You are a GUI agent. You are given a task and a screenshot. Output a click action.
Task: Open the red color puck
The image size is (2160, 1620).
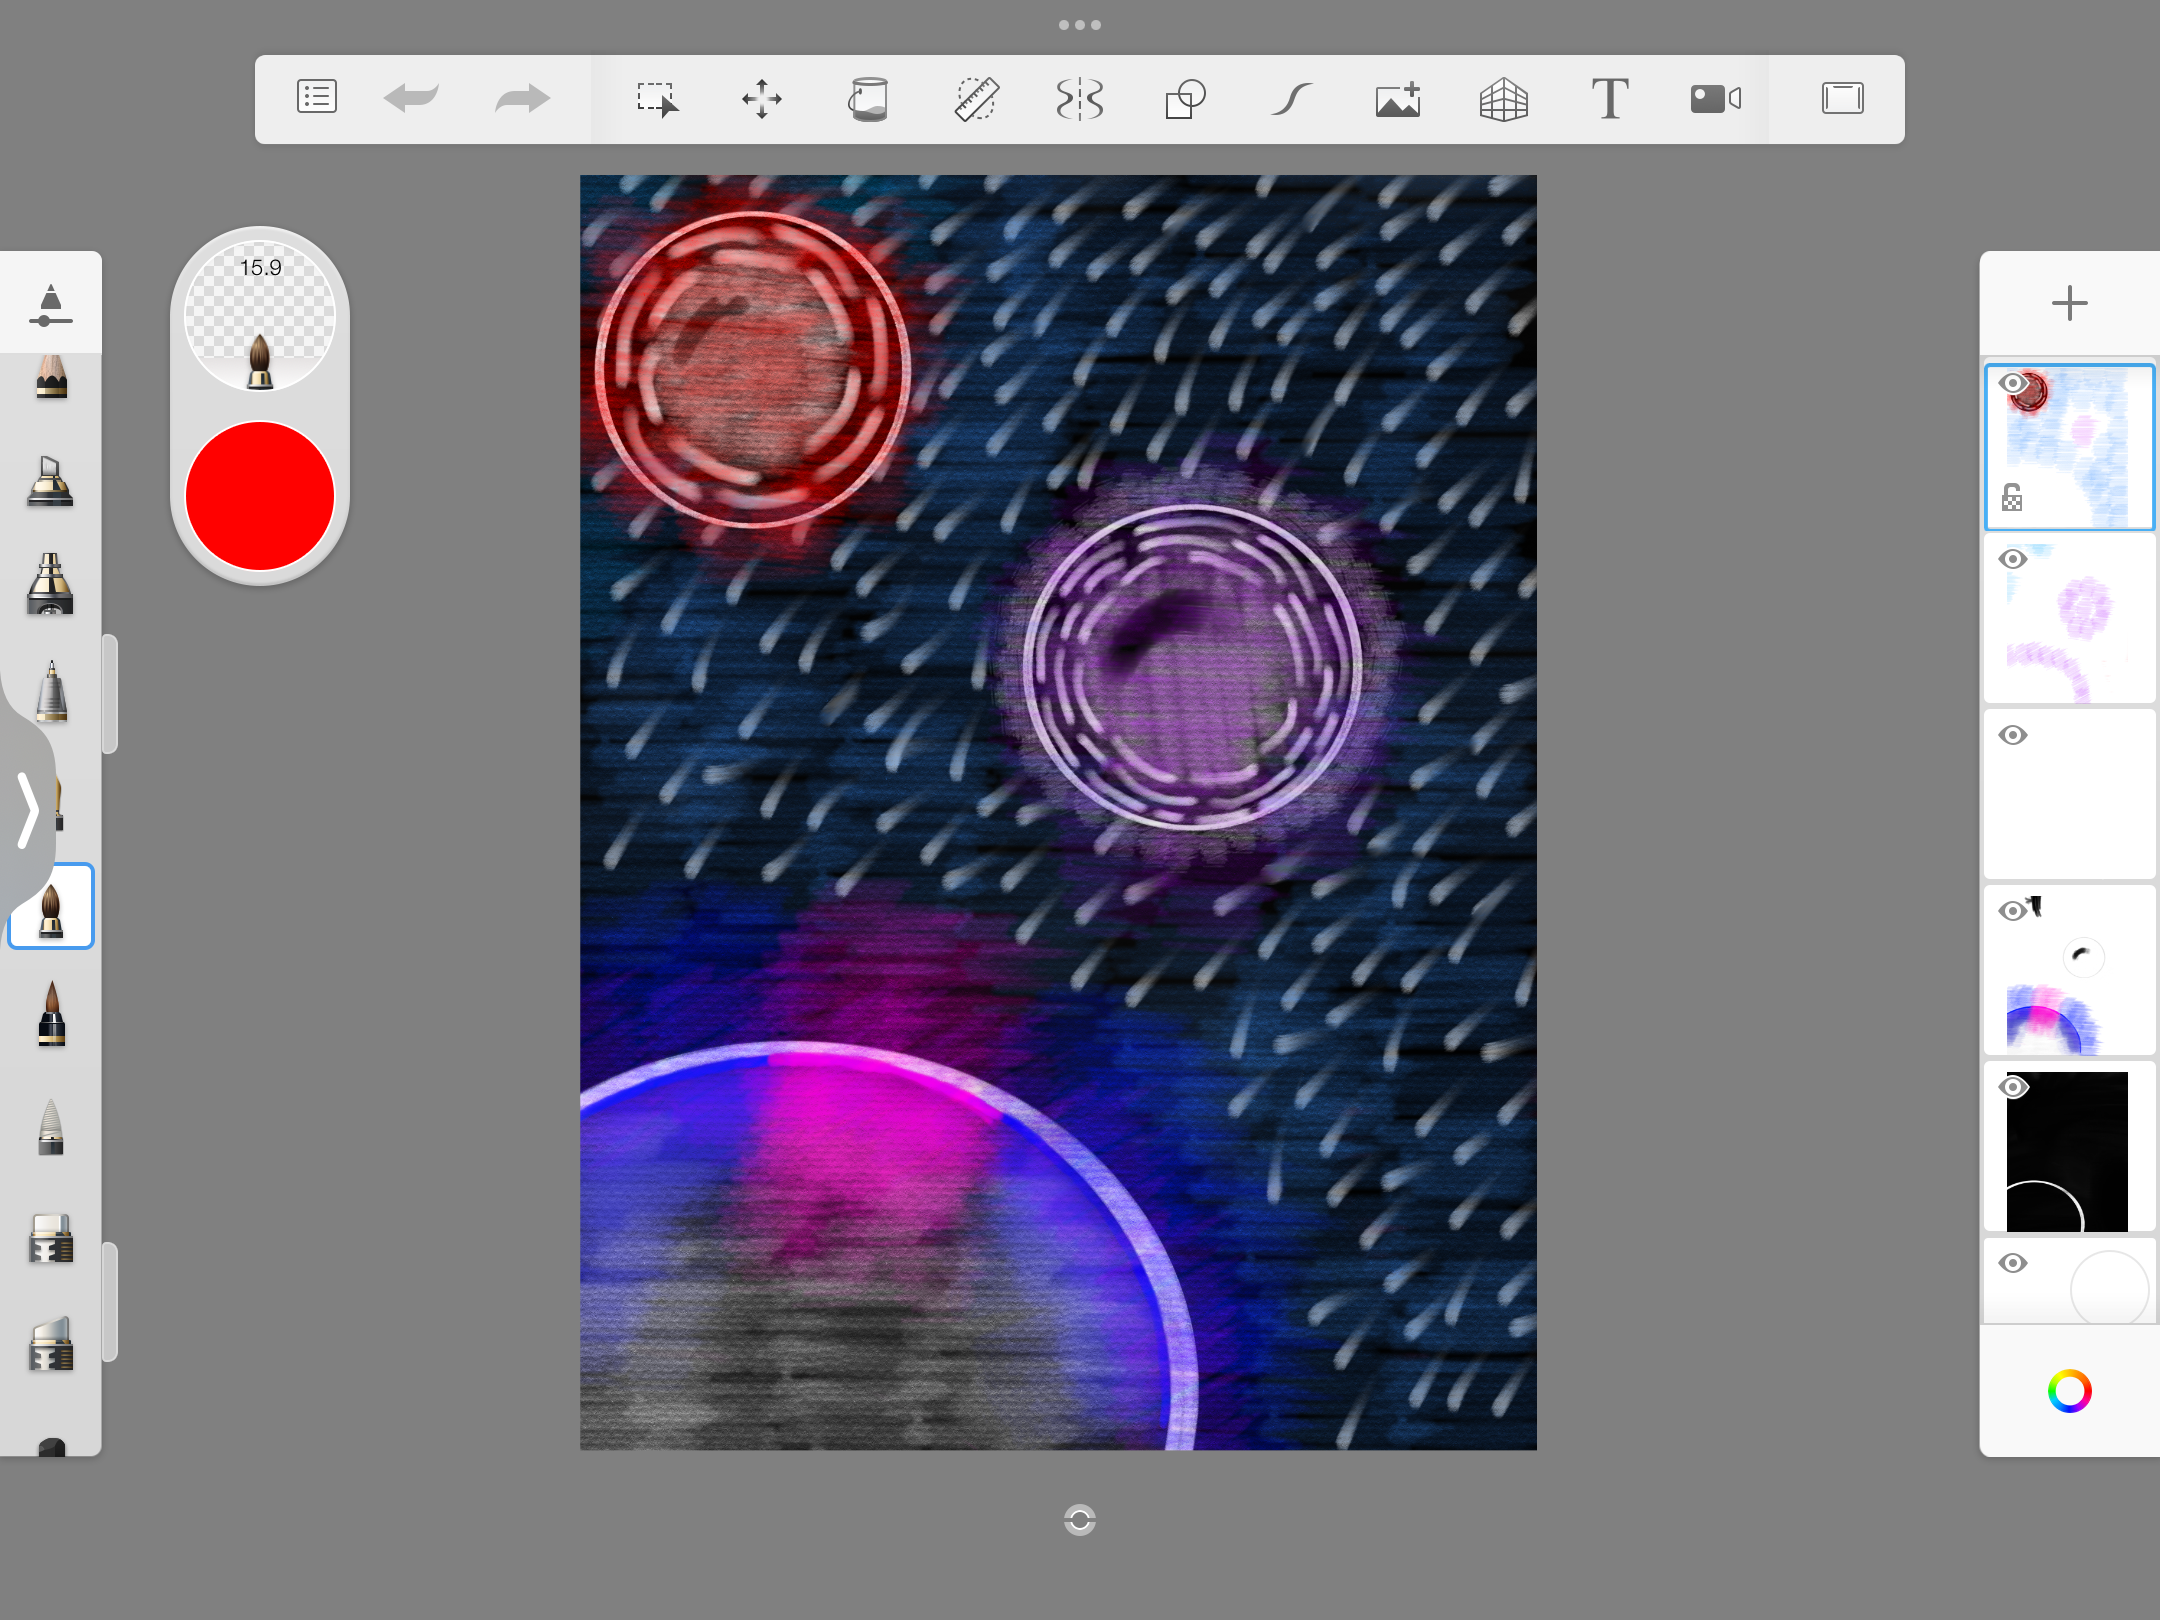point(260,496)
